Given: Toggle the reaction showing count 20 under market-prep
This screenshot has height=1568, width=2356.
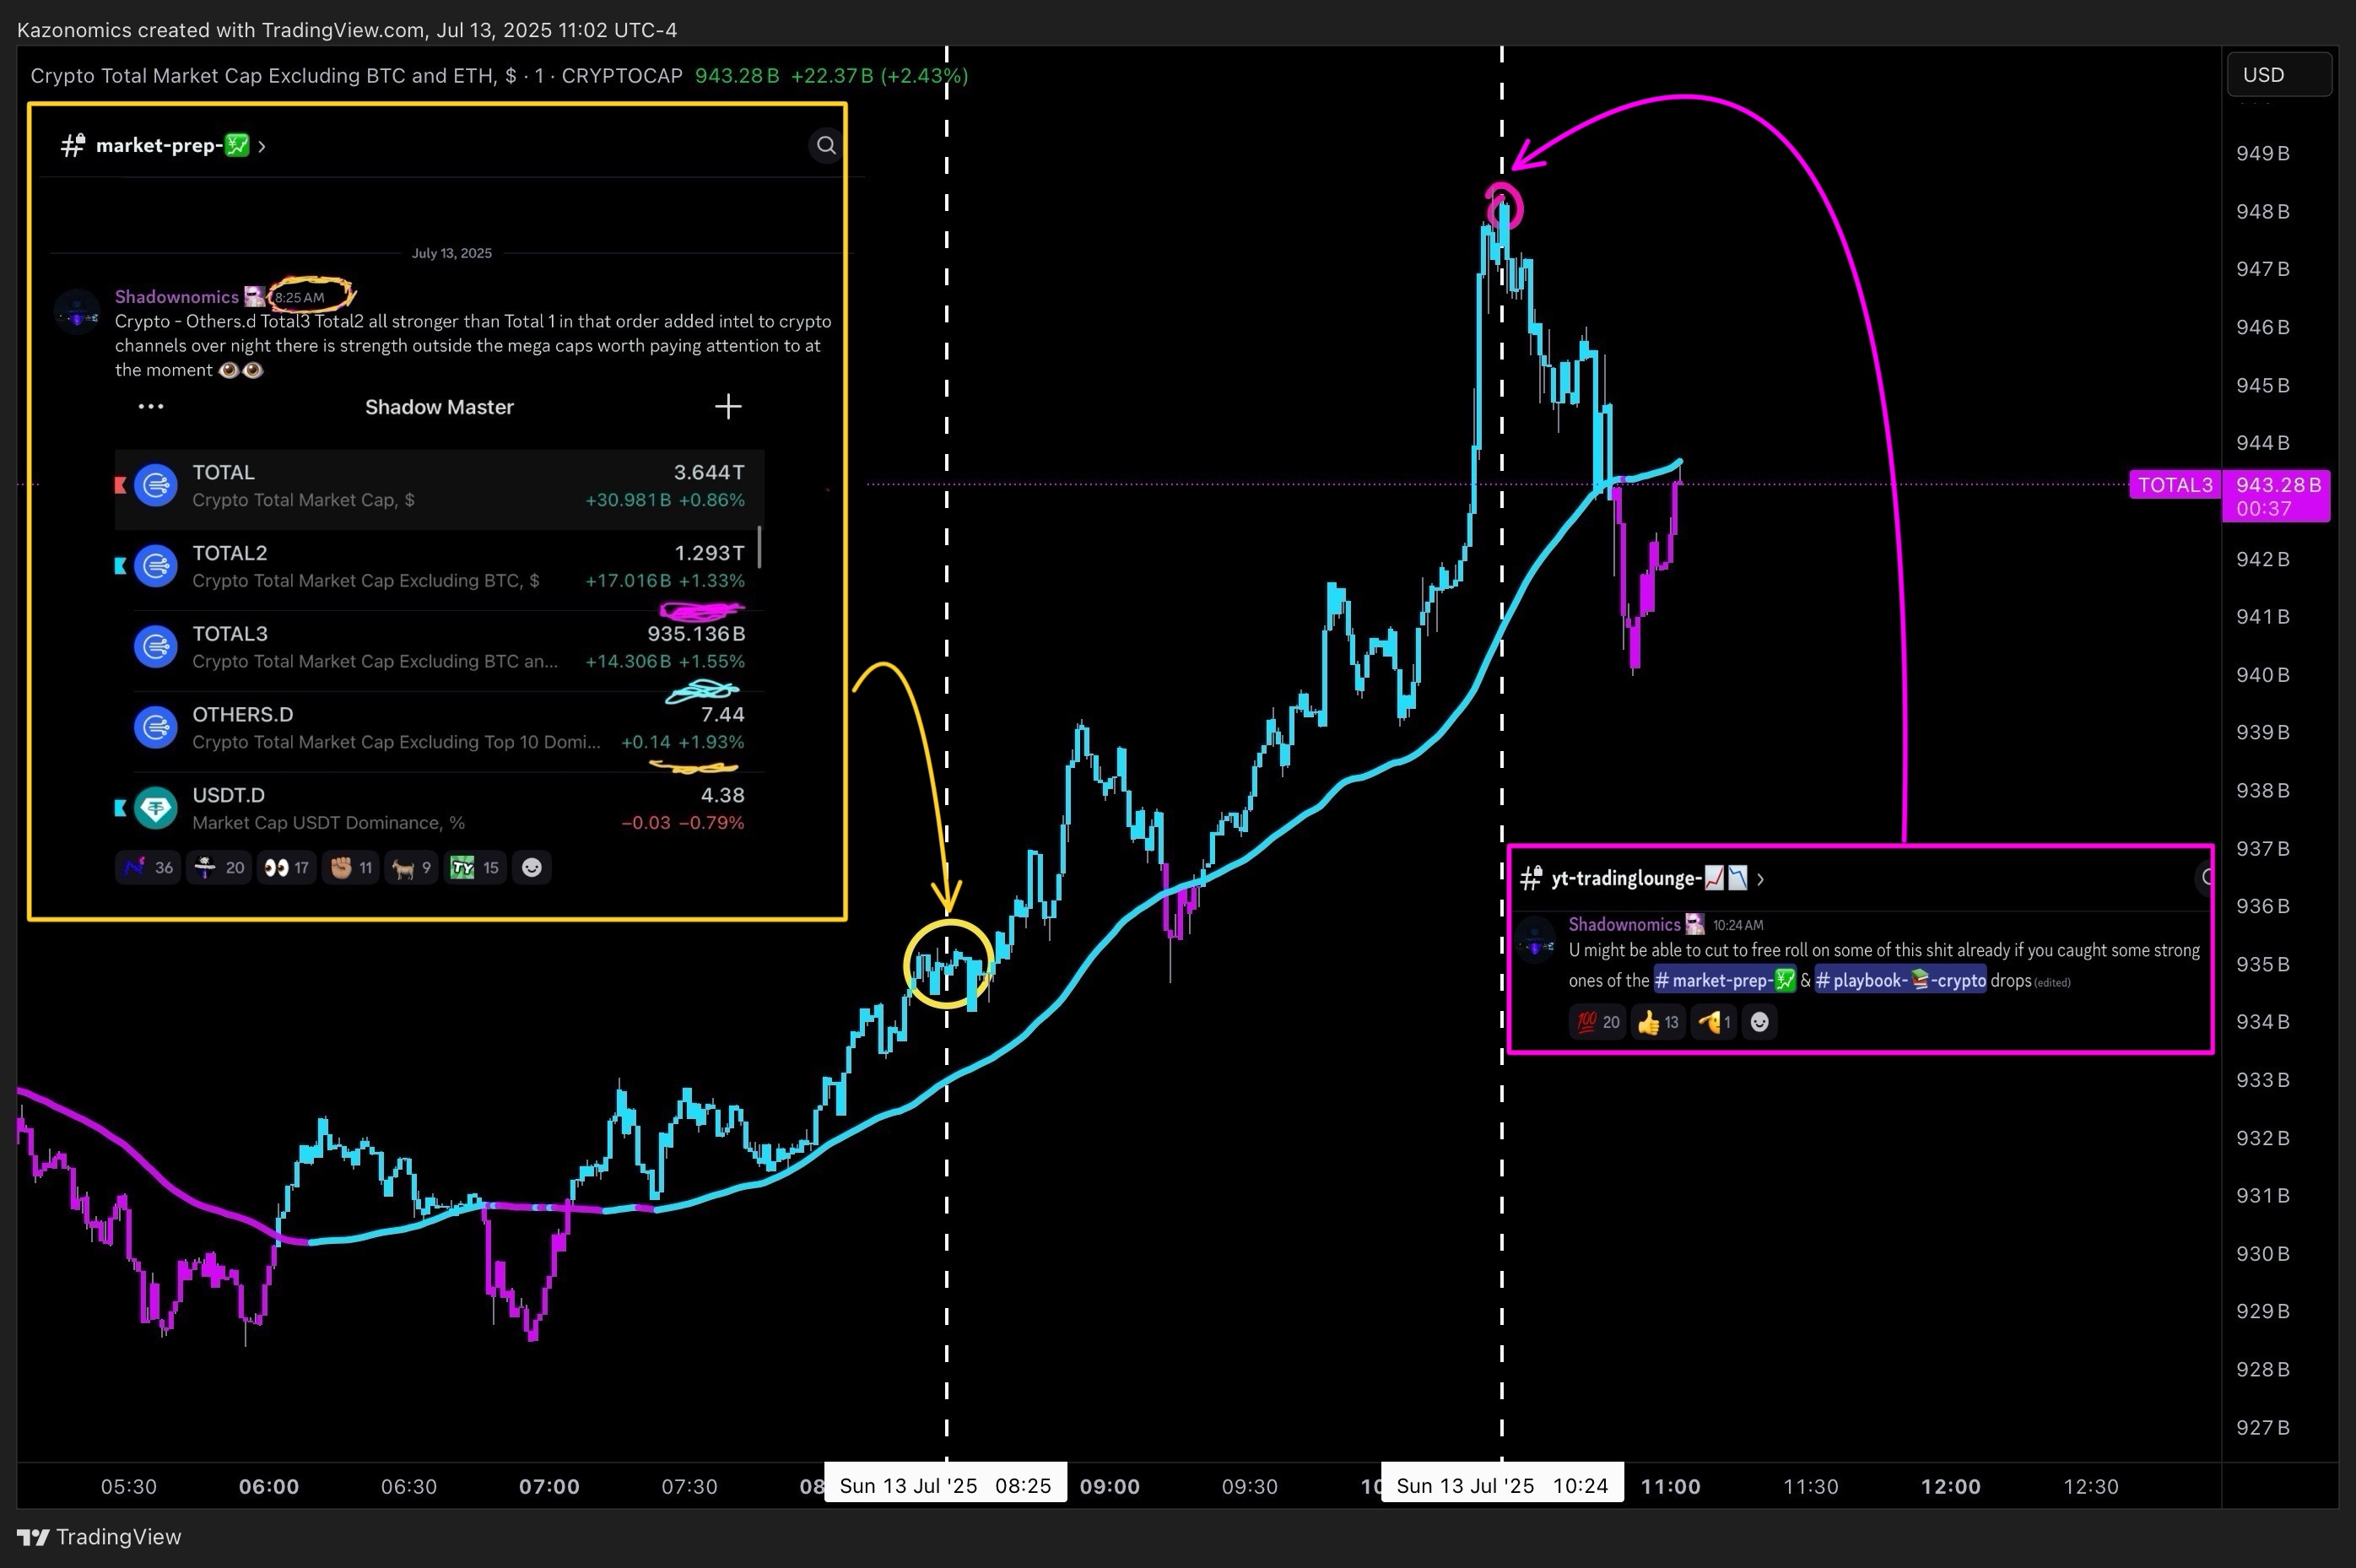Looking at the screenshot, I should (x=219, y=868).
